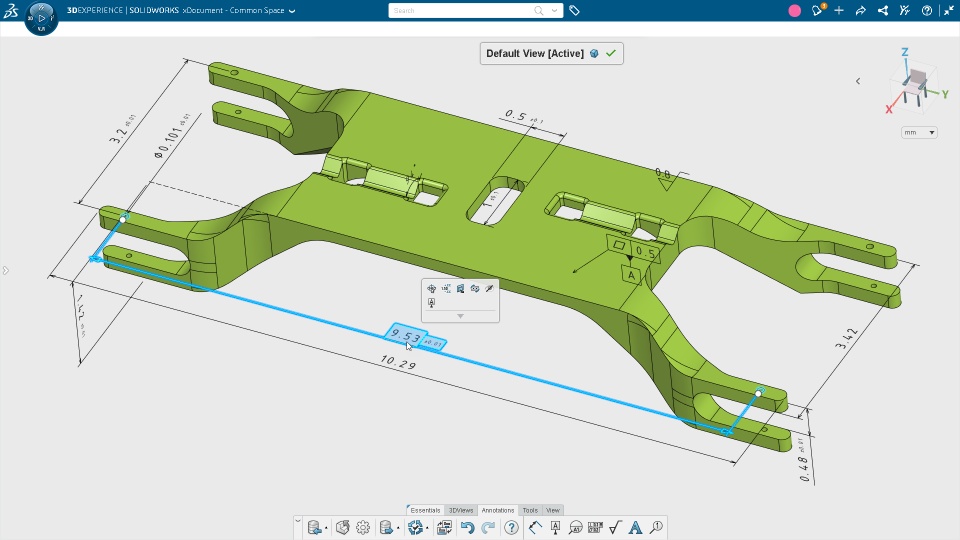Select the Datum Target tool
The width and height of the screenshot is (960, 540).
click(576, 528)
